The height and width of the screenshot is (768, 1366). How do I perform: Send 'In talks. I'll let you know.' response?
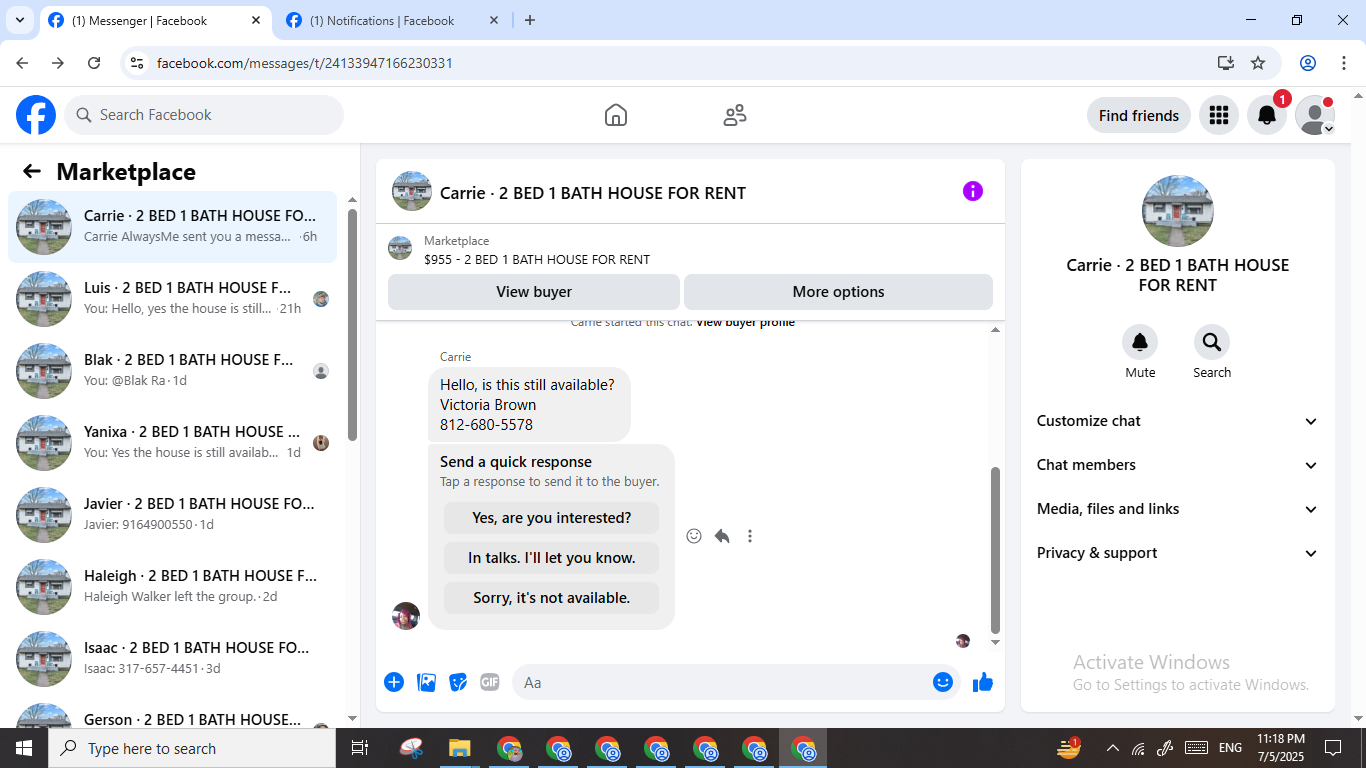(x=551, y=558)
